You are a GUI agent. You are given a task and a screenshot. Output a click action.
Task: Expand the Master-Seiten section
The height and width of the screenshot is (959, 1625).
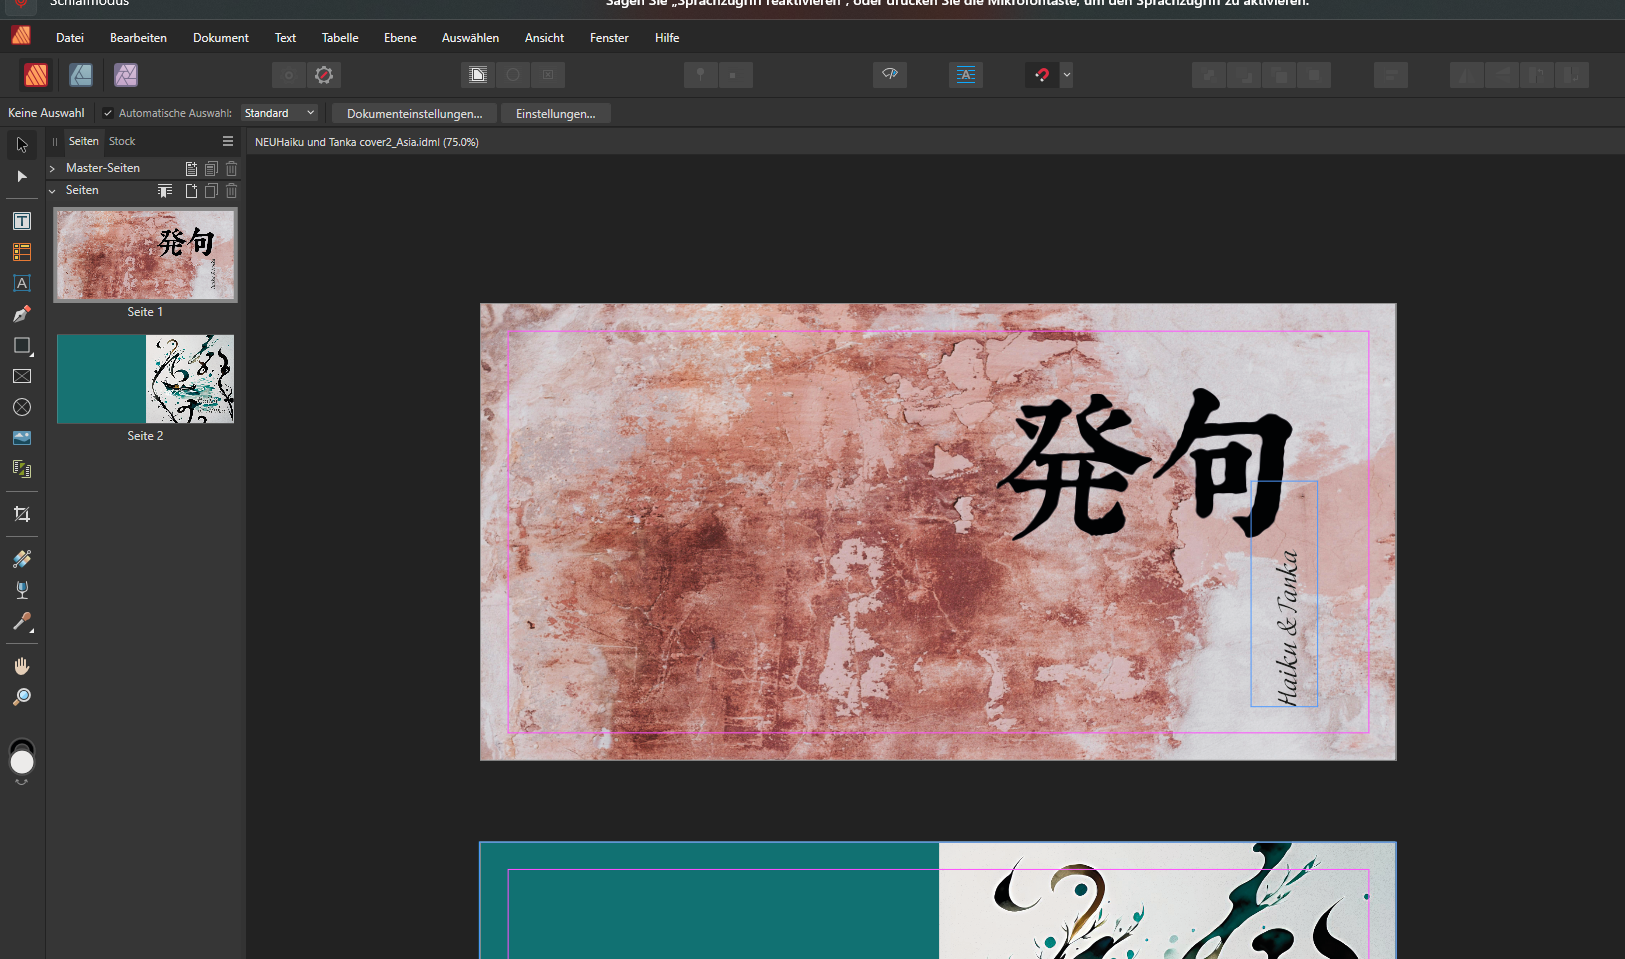[52, 169]
